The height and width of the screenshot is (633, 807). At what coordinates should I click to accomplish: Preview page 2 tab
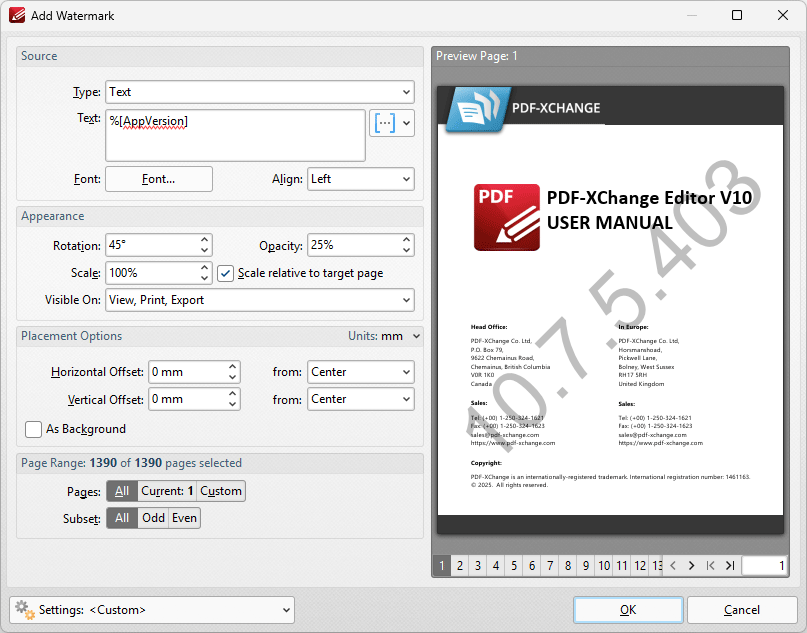click(460, 566)
